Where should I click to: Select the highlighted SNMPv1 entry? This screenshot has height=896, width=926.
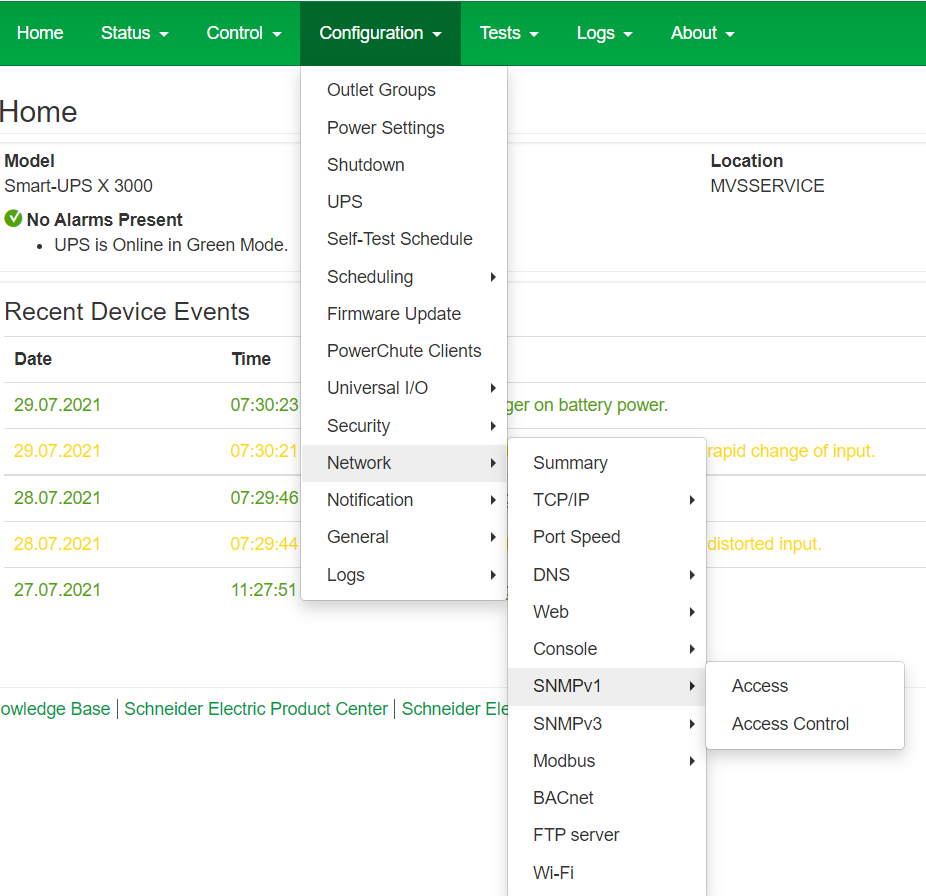pos(607,686)
